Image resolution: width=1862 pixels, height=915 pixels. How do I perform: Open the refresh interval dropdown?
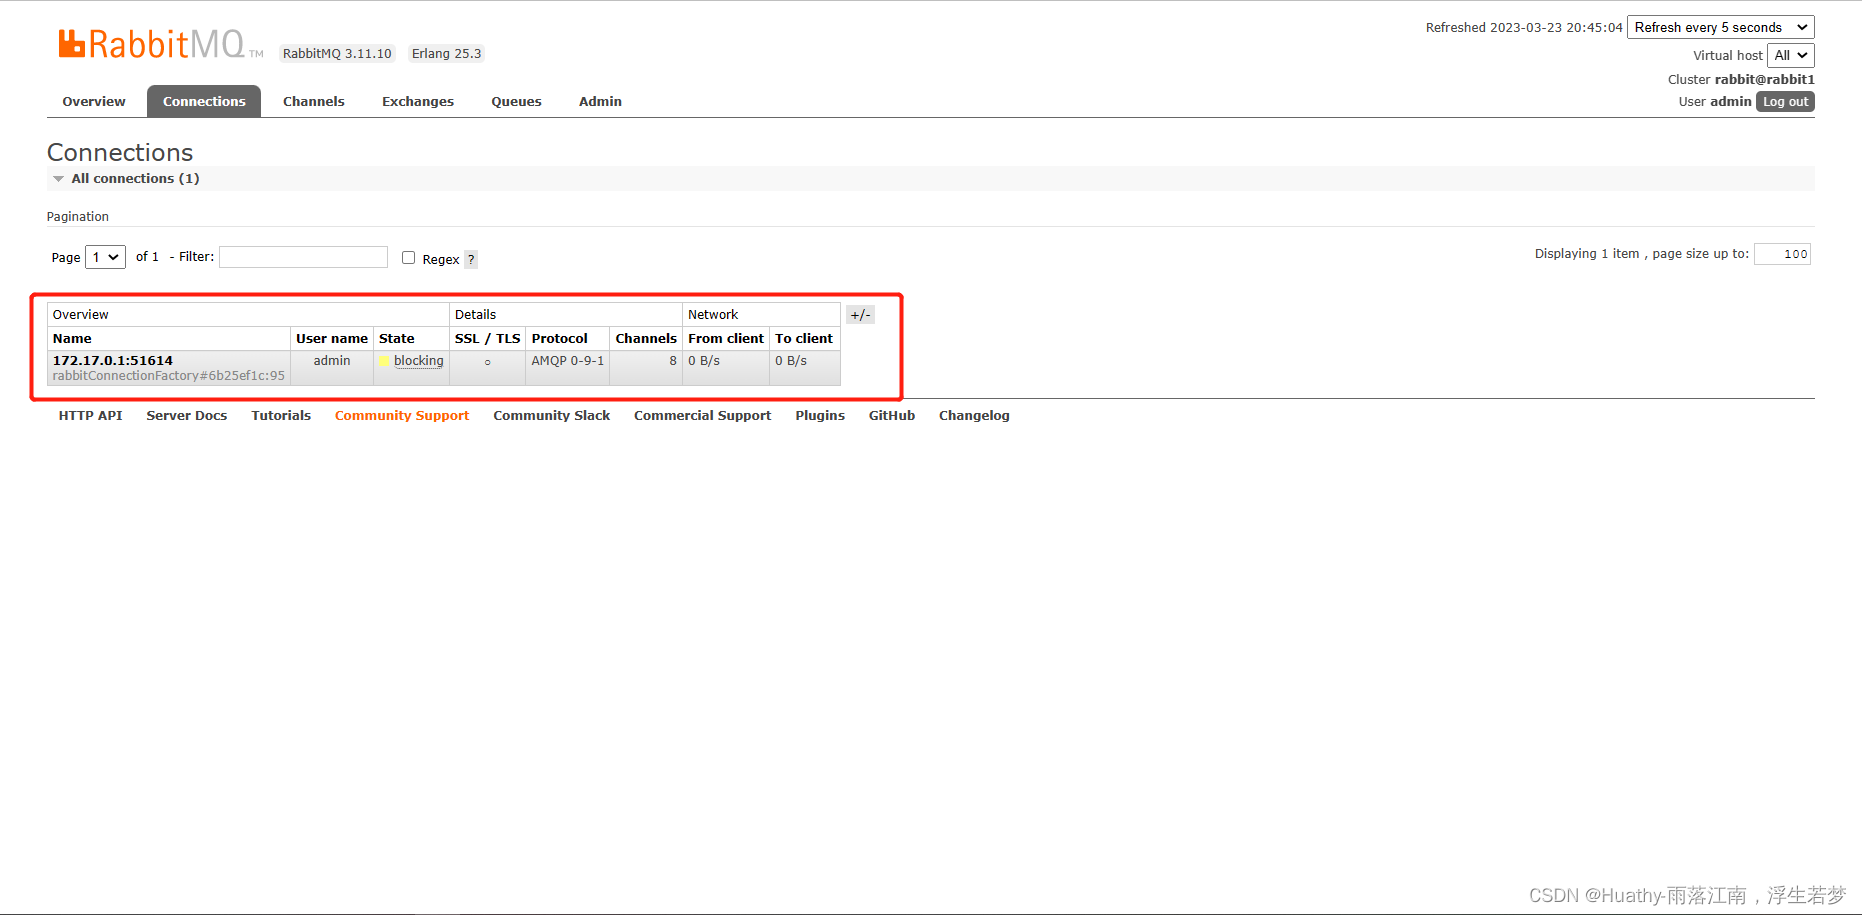click(1720, 27)
